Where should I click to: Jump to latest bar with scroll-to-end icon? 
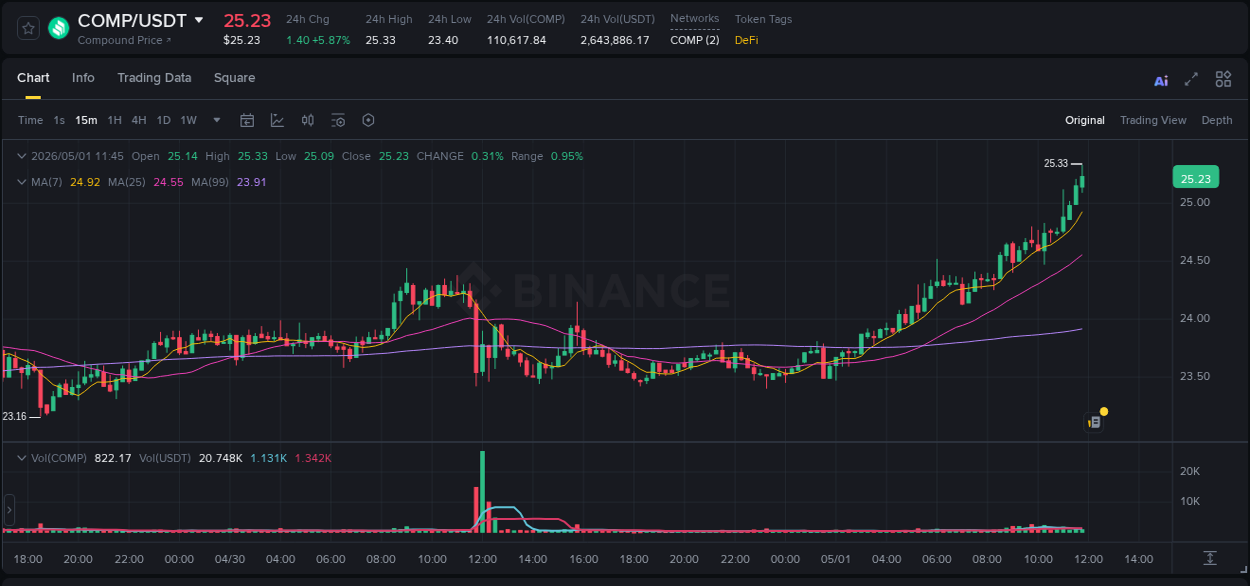[x=1210, y=558]
